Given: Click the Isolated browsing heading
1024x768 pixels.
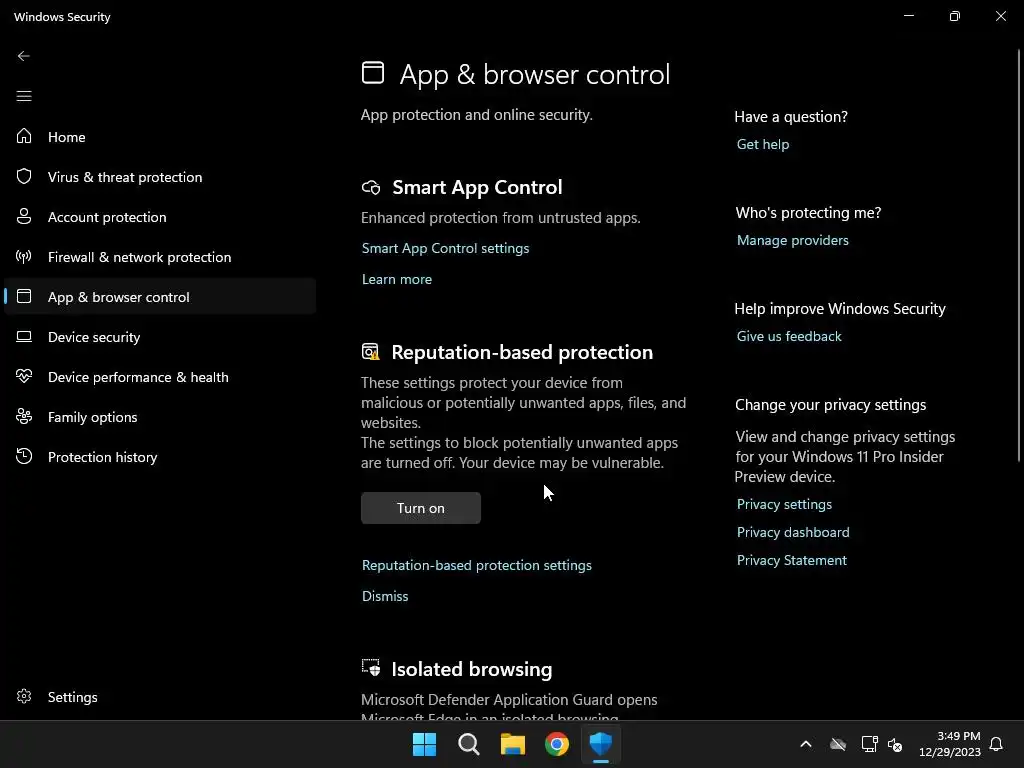Looking at the screenshot, I should (472, 669).
